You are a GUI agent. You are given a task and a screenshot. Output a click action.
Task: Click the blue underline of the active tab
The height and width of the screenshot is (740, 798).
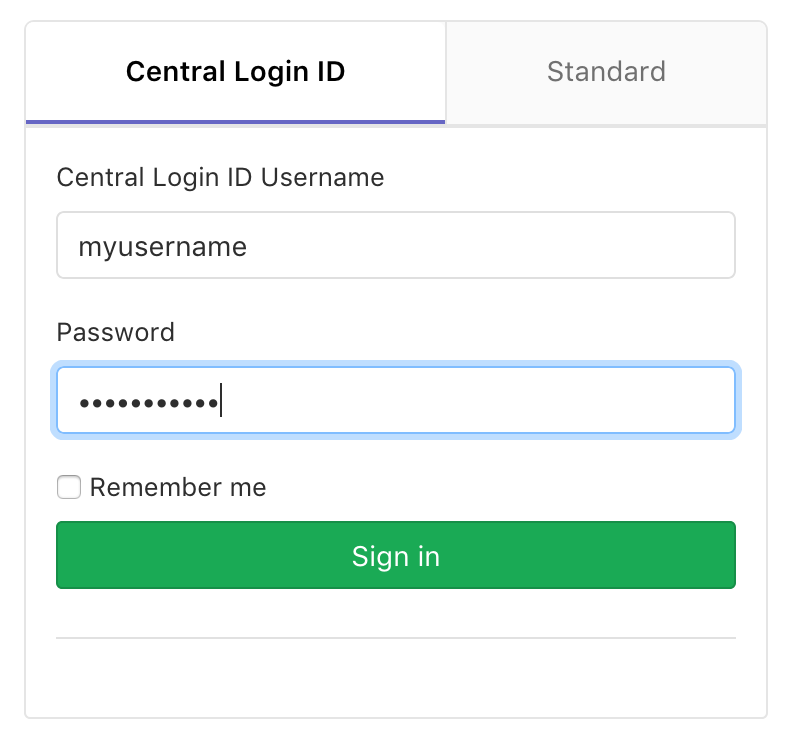pyautogui.click(x=236, y=121)
